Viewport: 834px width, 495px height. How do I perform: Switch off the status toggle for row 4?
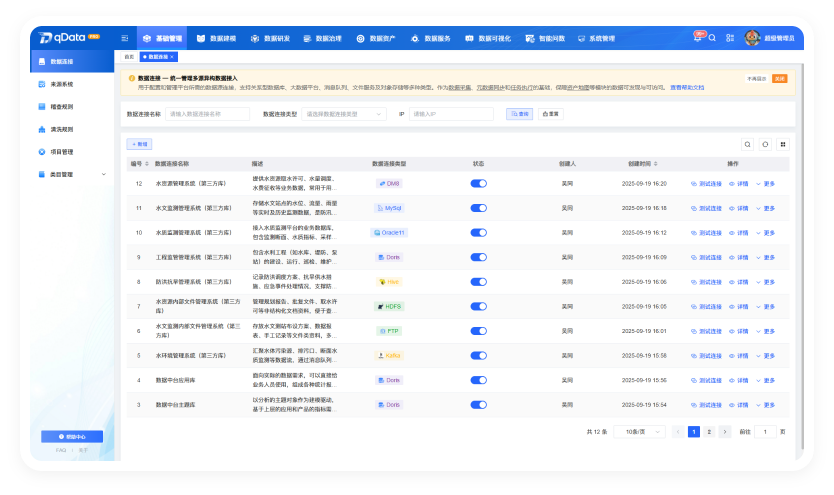tap(479, 380)
